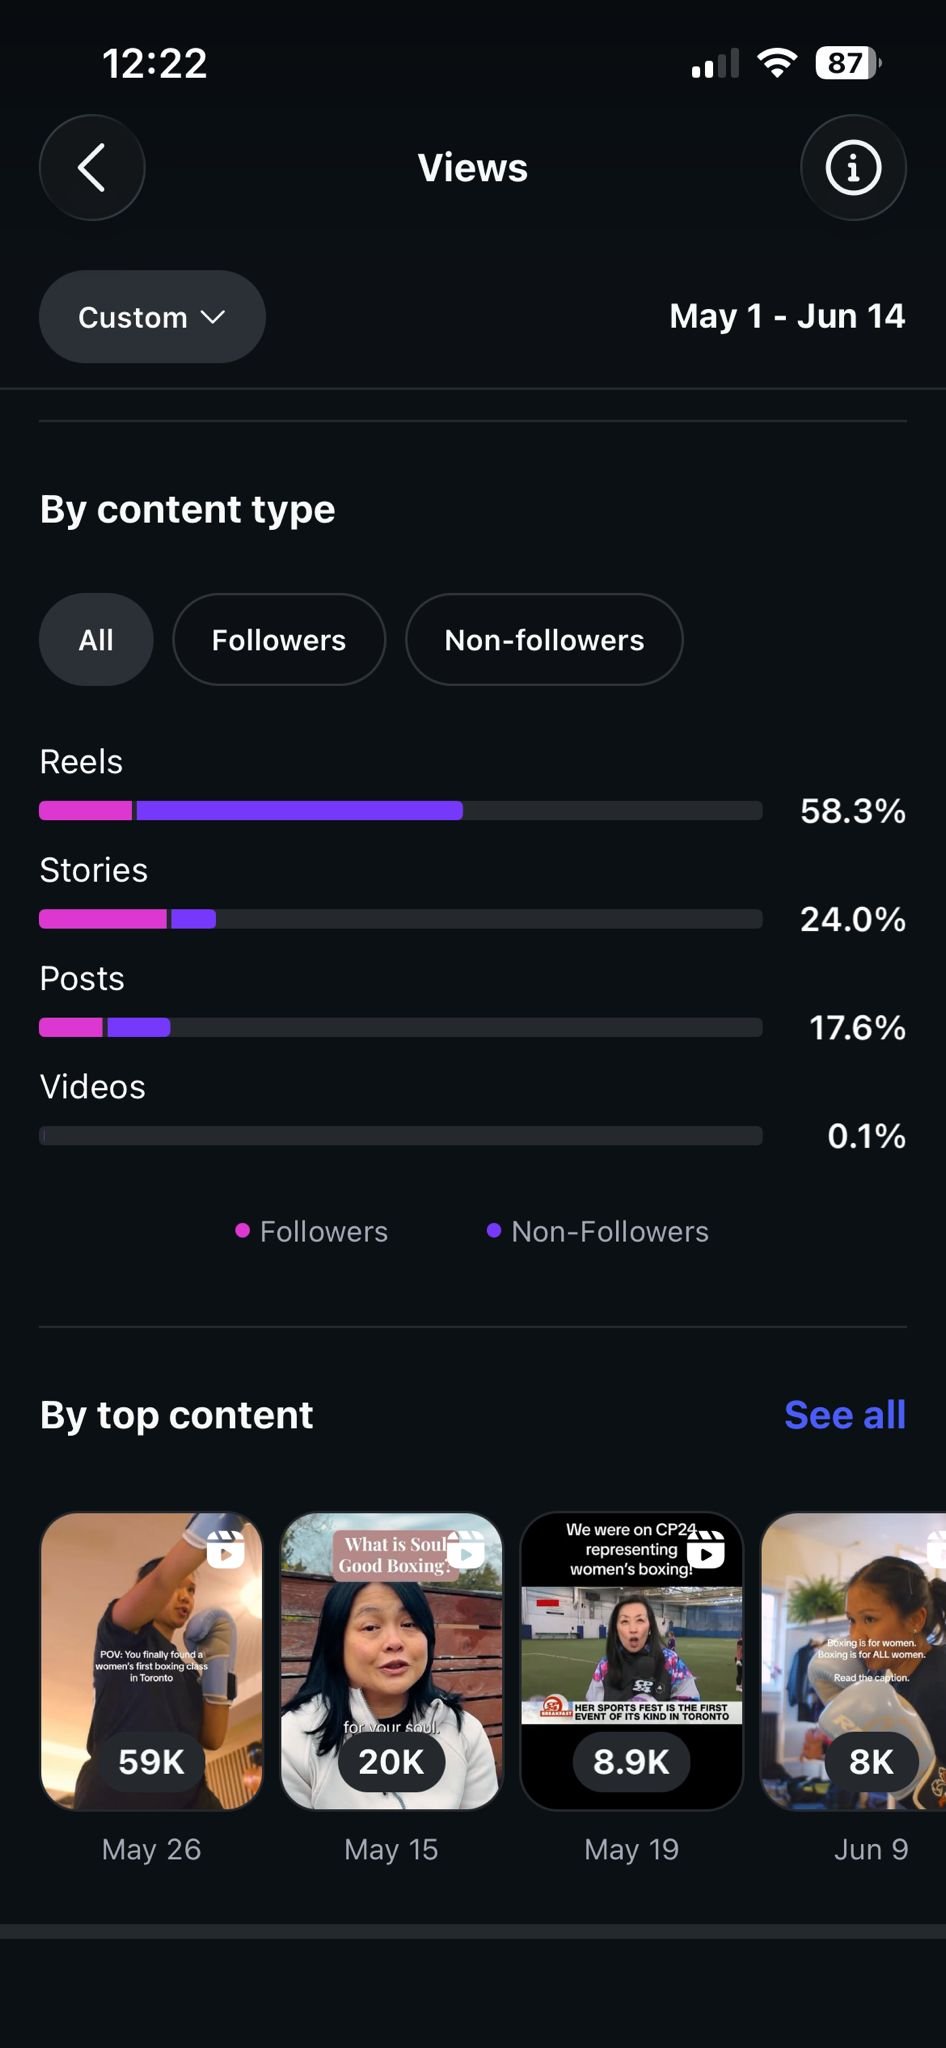Screen dimensions: 946x2048
Task: Tap reel icon on May 26 thumbnail
Action: tap(226, 1549)
